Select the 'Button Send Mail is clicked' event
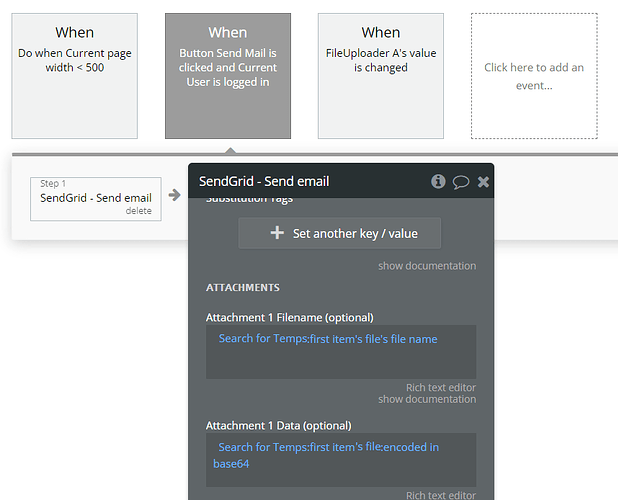 point(228,76)
